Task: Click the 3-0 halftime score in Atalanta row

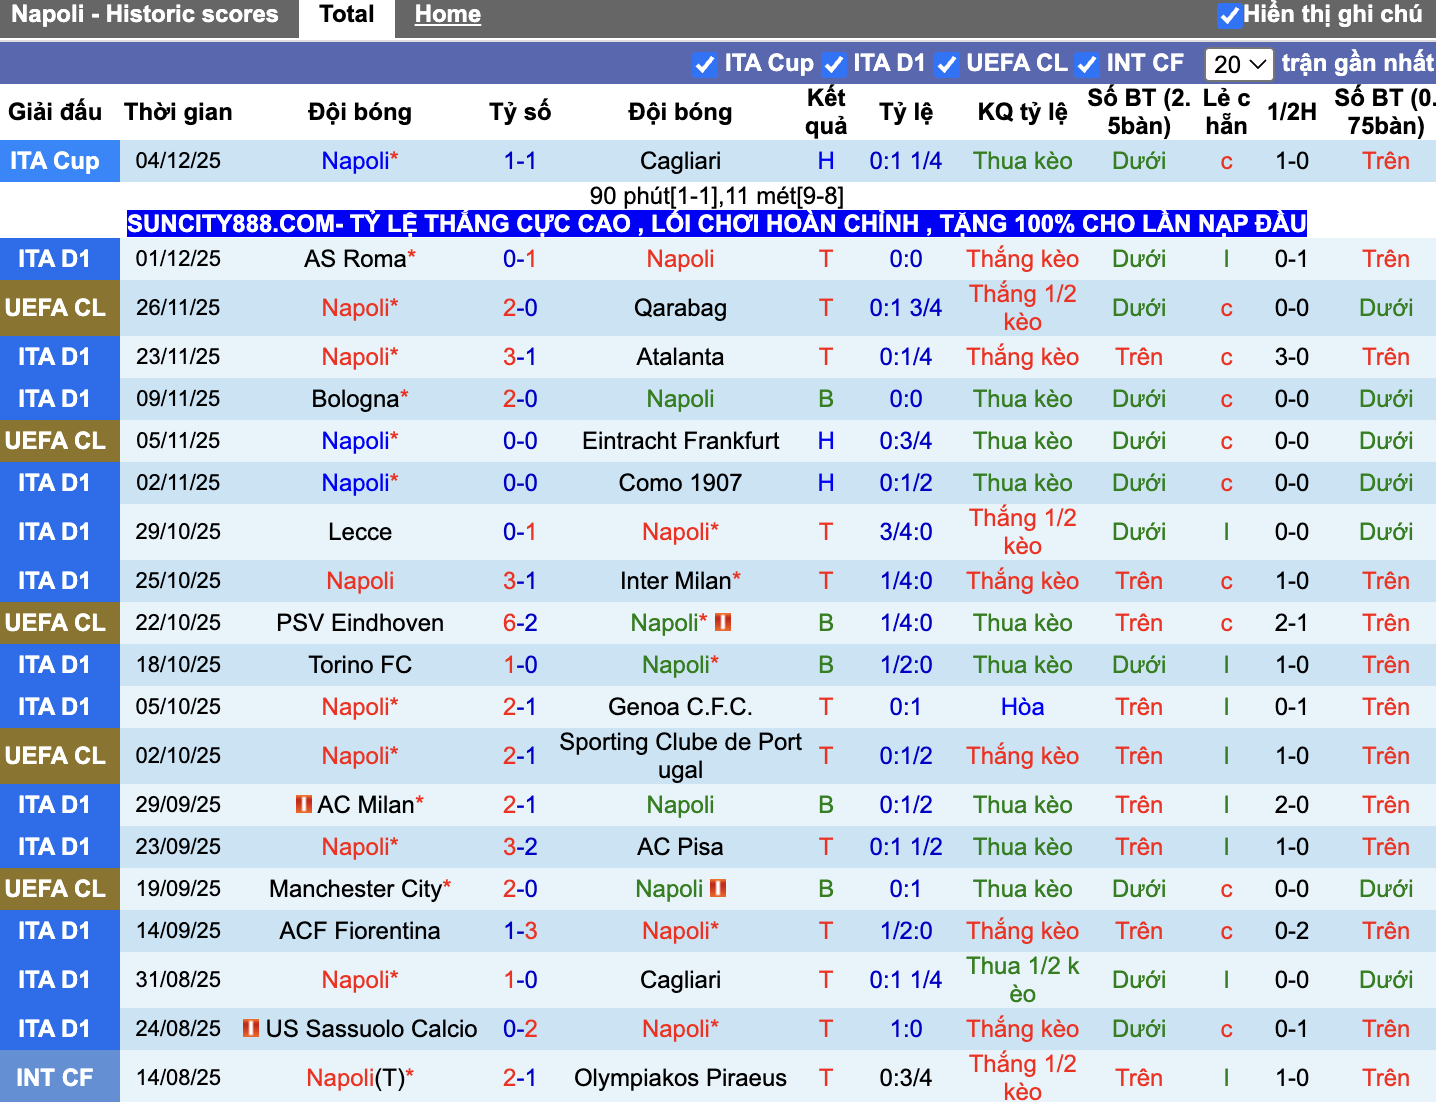Action: (1292, 357)
